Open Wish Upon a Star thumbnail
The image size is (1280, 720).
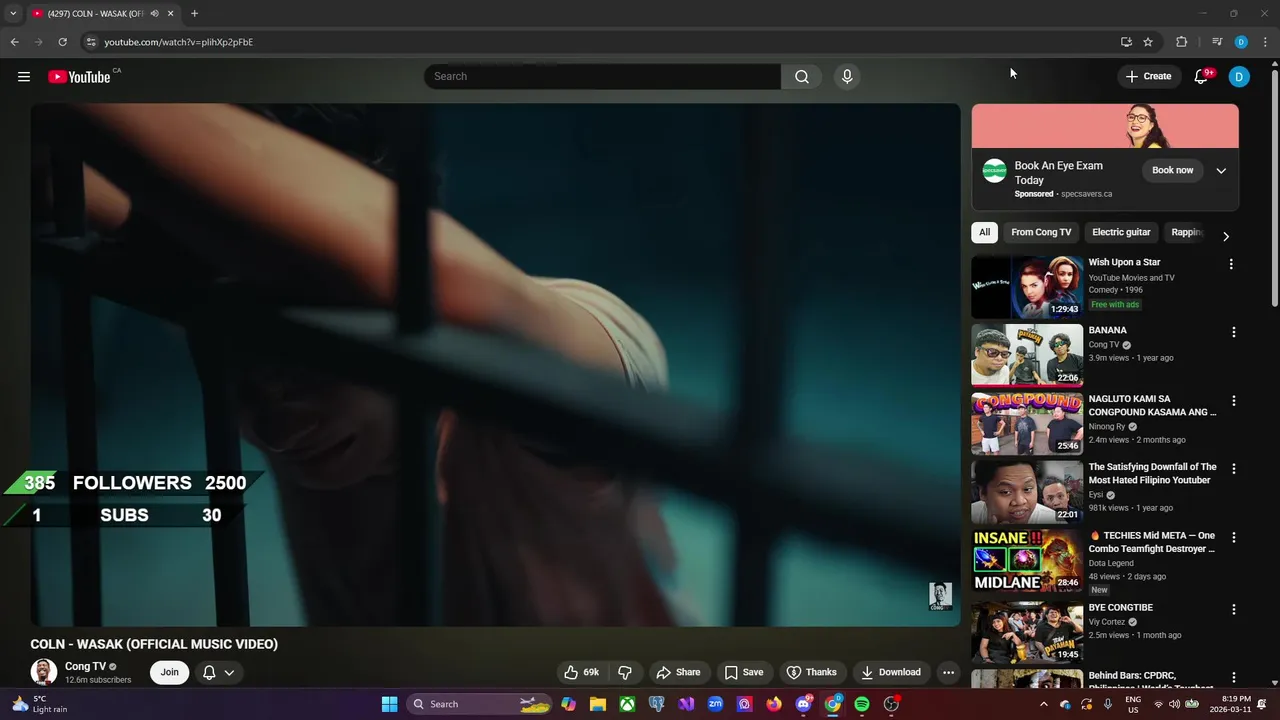point(1027,287)
